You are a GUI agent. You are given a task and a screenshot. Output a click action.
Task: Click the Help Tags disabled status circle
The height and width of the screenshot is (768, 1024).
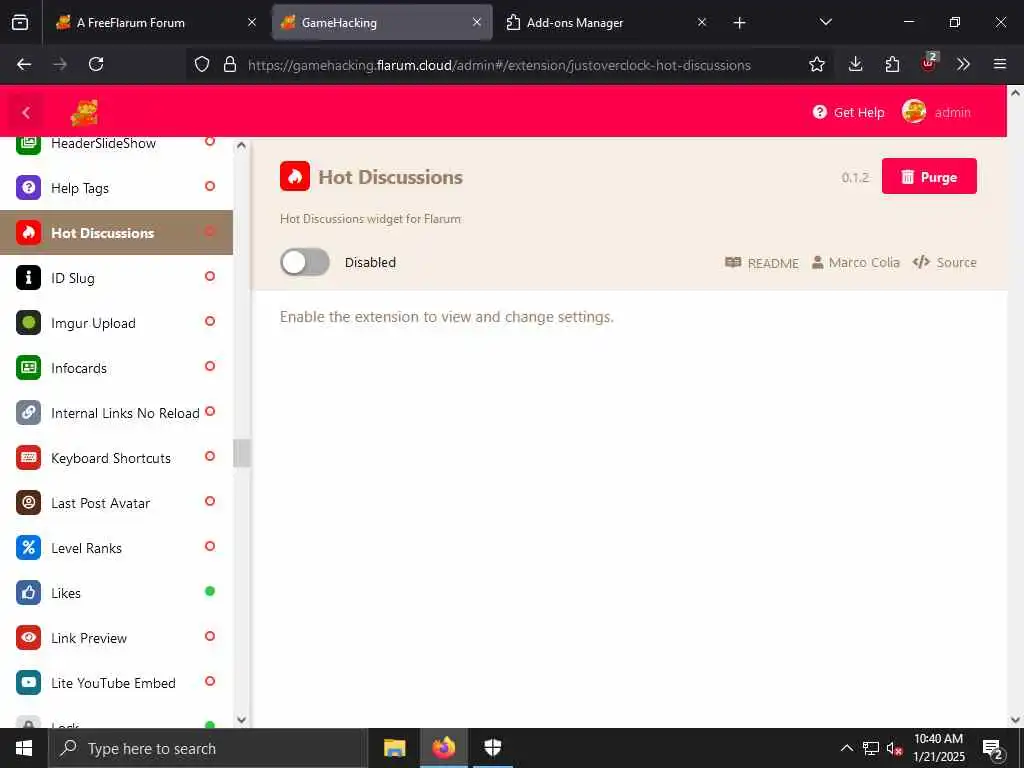pos(210,186)
